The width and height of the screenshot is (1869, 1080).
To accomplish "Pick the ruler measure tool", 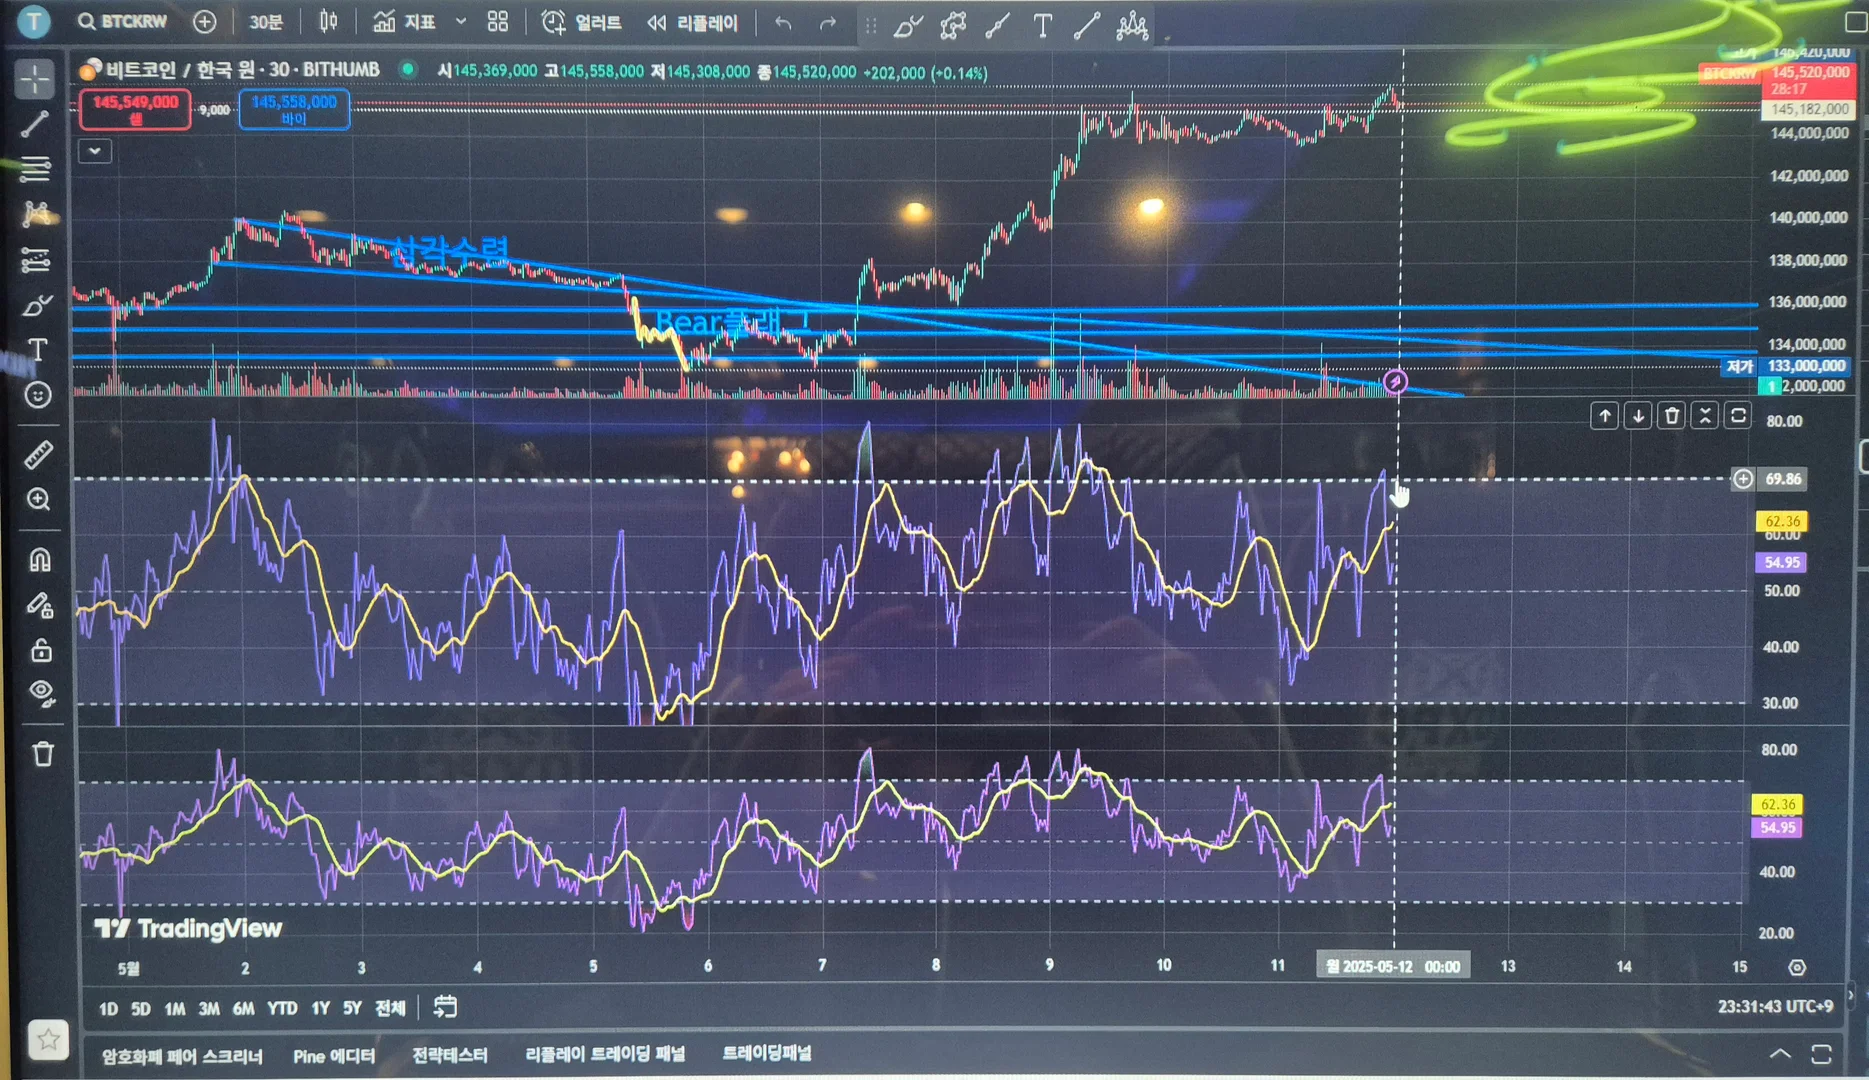I will tap(38, 455).
